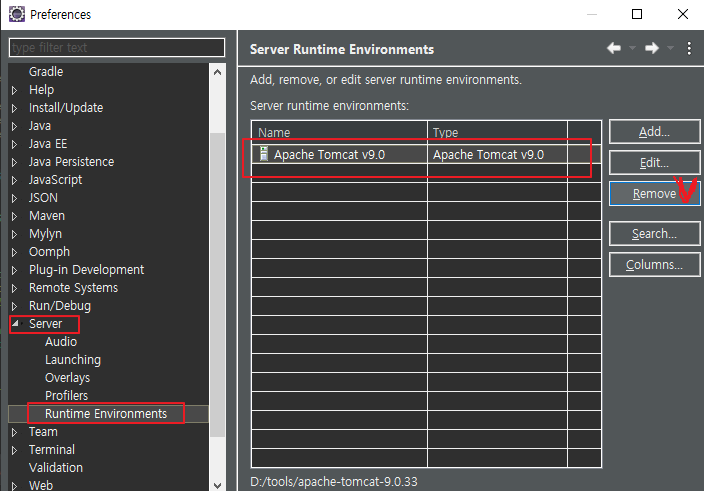Screen dimensions: 704x491
Task: Expand the Remote Systems tree node
Action: click(x=14, y=288)
